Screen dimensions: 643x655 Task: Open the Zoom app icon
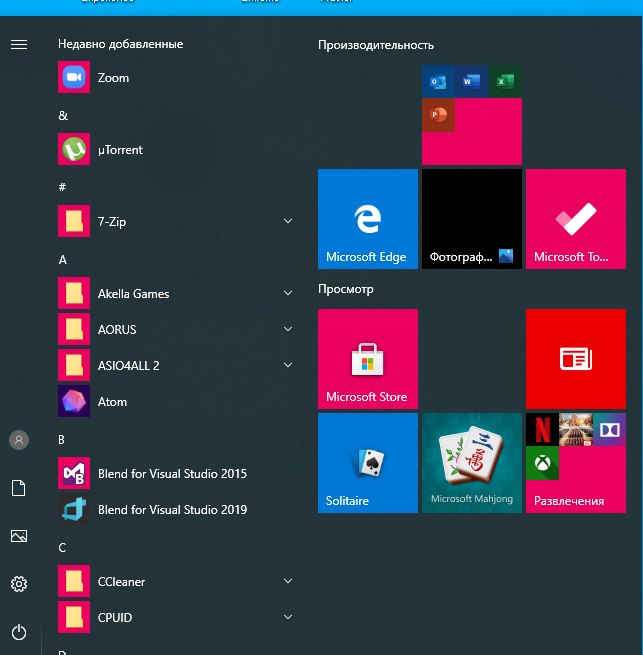point(74,77)
